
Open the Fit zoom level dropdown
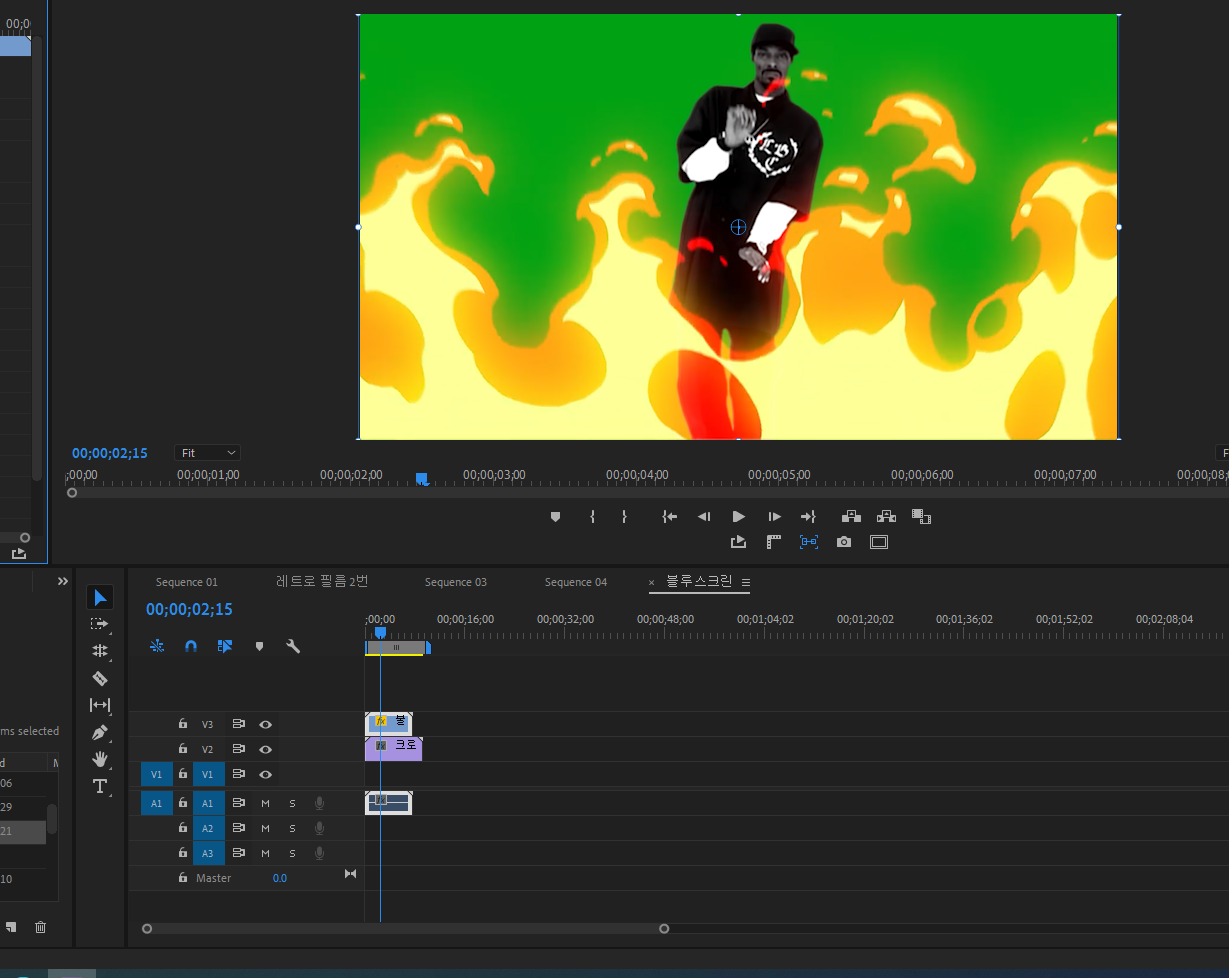tap(208, 453)
